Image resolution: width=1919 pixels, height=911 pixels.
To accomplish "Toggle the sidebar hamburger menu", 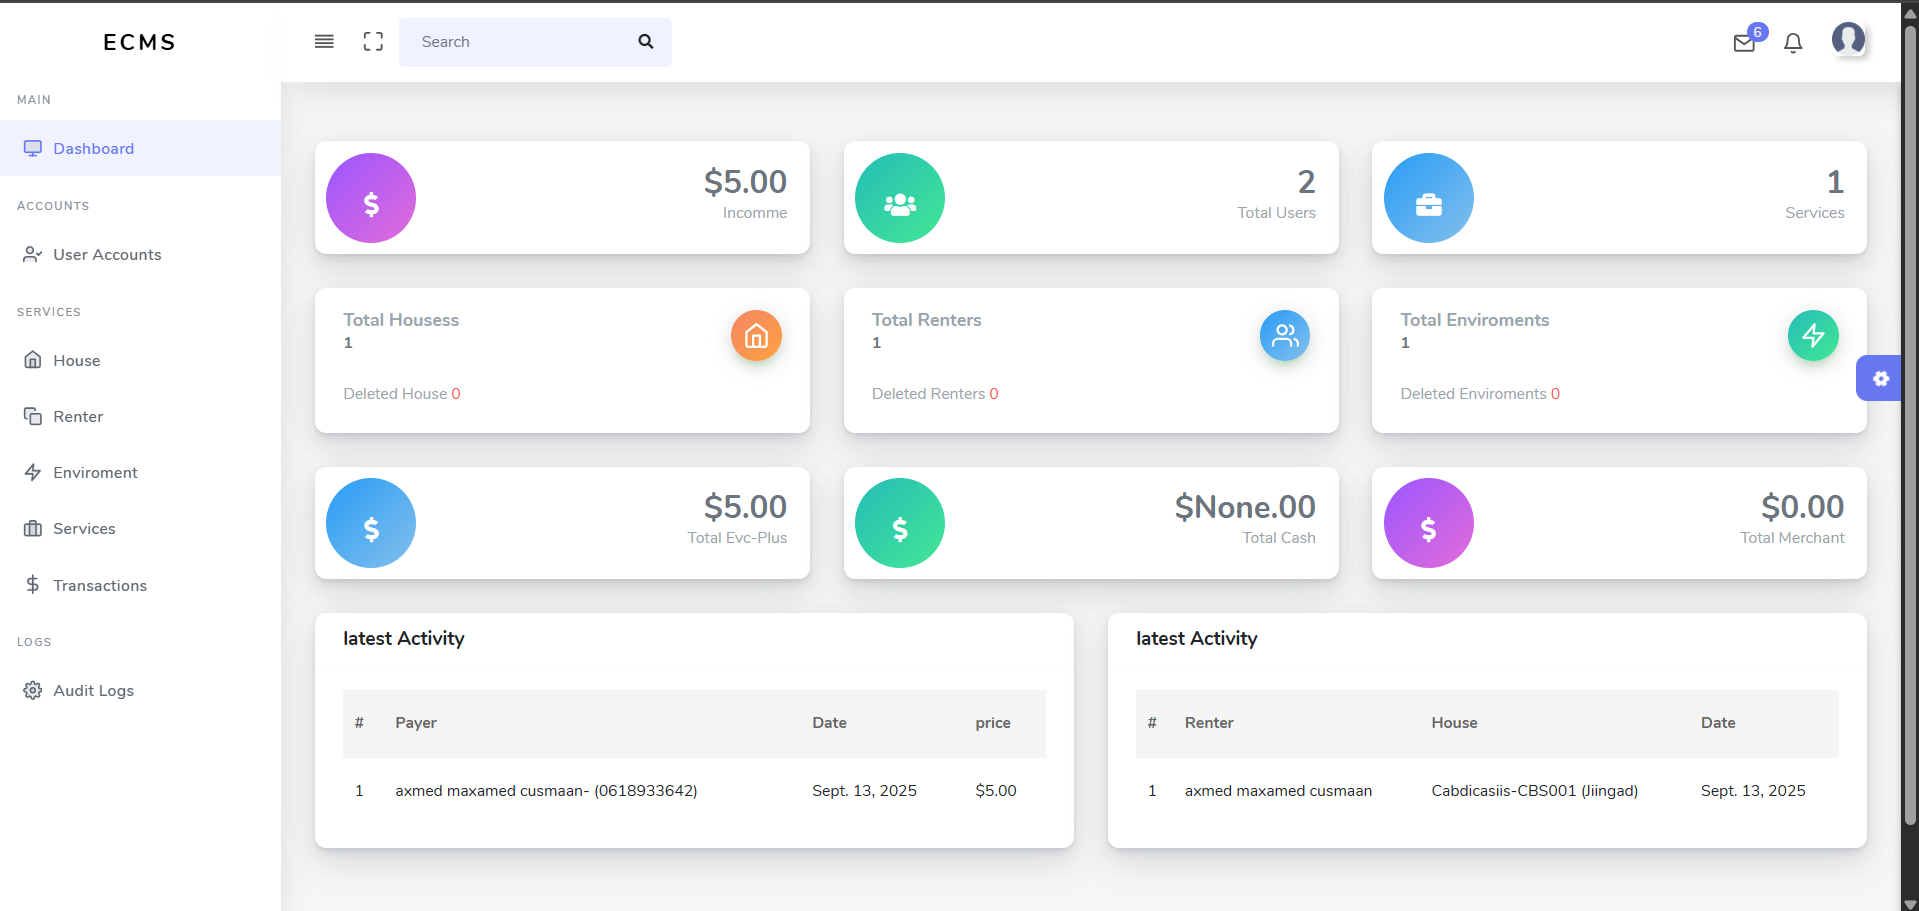I will (x=324, y=42).
